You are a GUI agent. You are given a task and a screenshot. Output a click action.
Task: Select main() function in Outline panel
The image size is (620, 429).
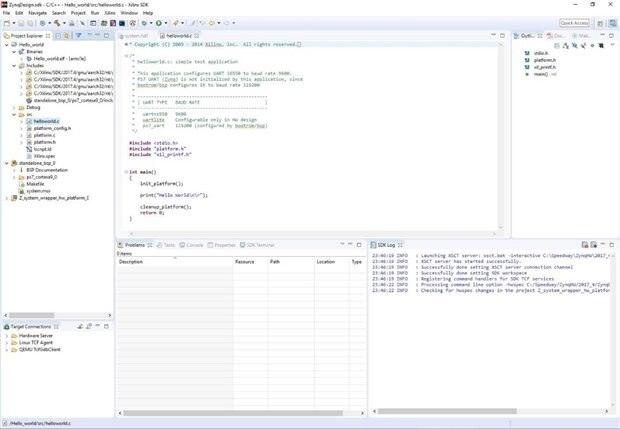(541, 74)
